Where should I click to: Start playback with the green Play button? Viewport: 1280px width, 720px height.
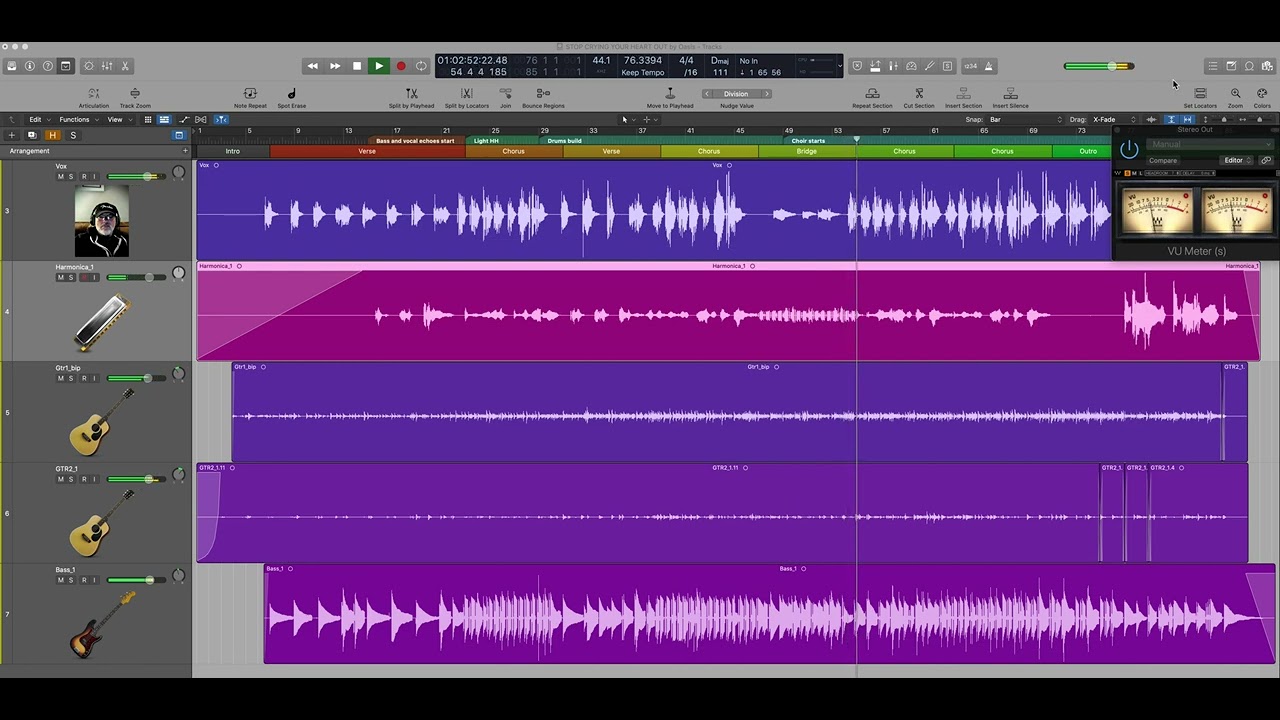click(379, 66)
